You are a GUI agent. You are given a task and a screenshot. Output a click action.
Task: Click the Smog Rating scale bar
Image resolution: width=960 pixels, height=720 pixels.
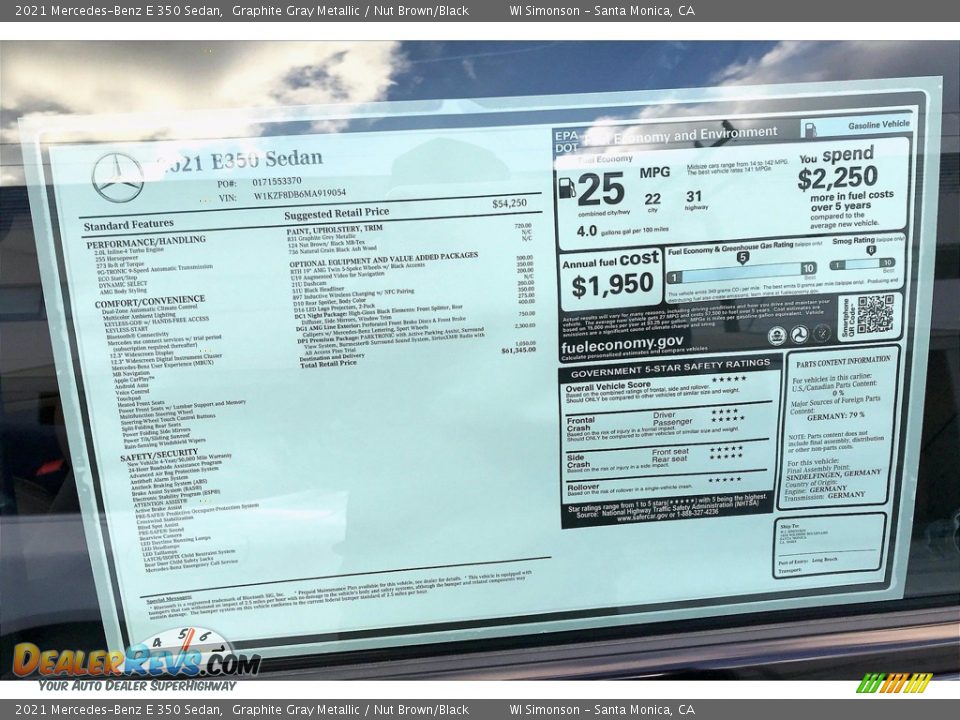[x=862, y=264]
